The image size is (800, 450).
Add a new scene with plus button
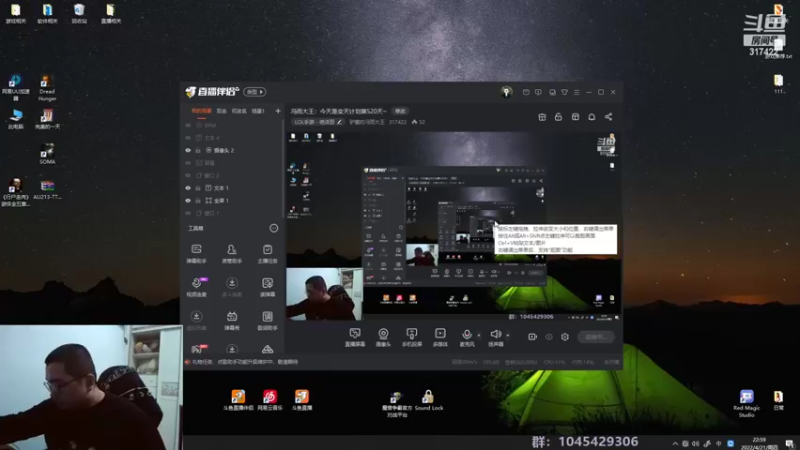278,111
